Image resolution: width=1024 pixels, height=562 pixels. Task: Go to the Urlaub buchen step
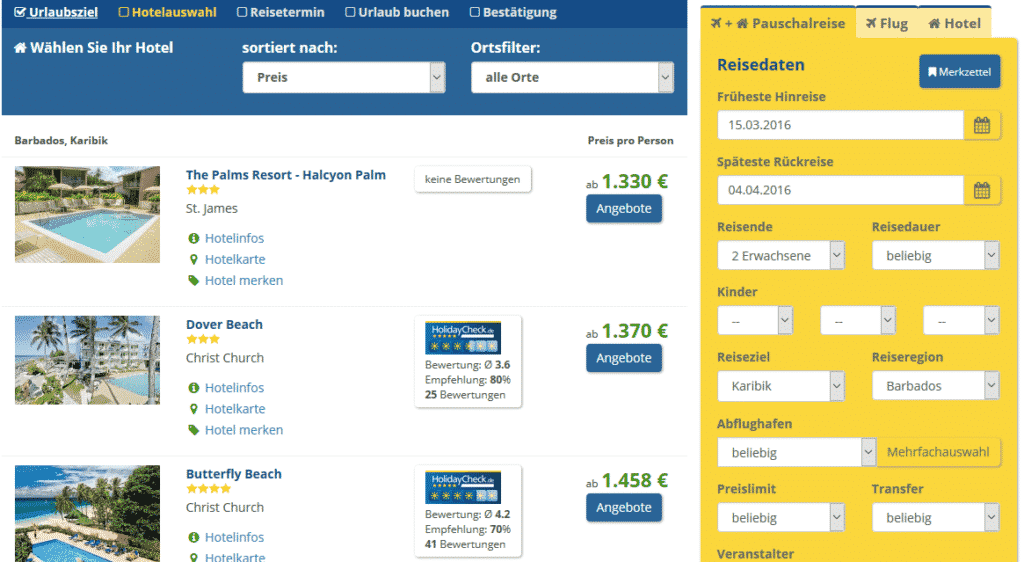404,12
